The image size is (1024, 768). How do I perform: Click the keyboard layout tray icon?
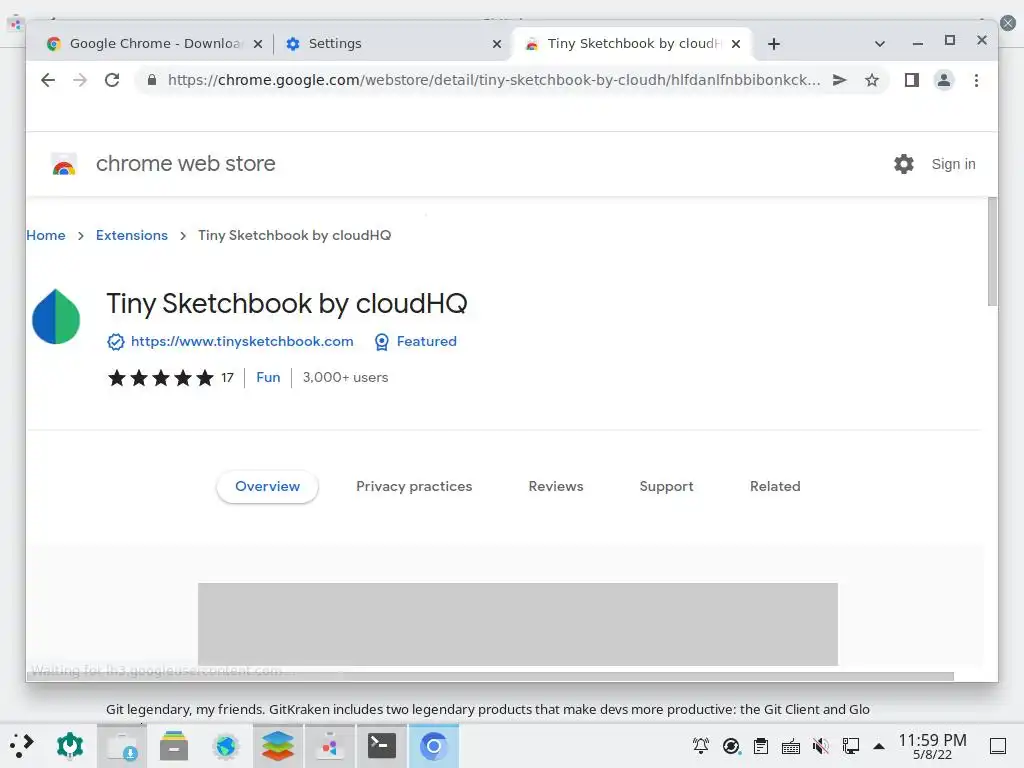(x=791, y=746)
